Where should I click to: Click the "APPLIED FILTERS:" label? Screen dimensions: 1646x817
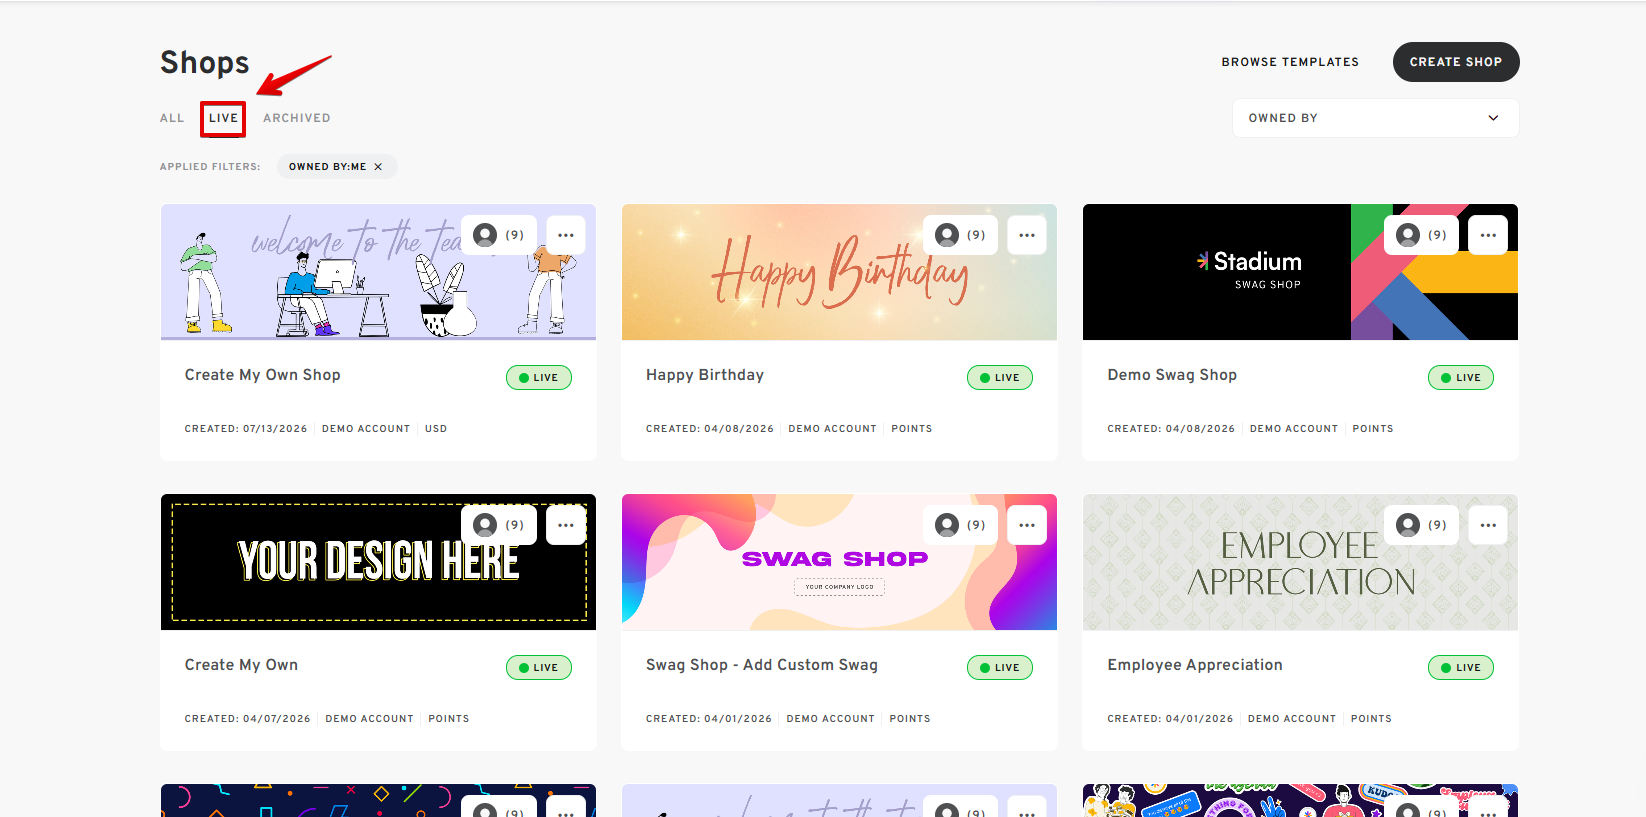point(210,167)
